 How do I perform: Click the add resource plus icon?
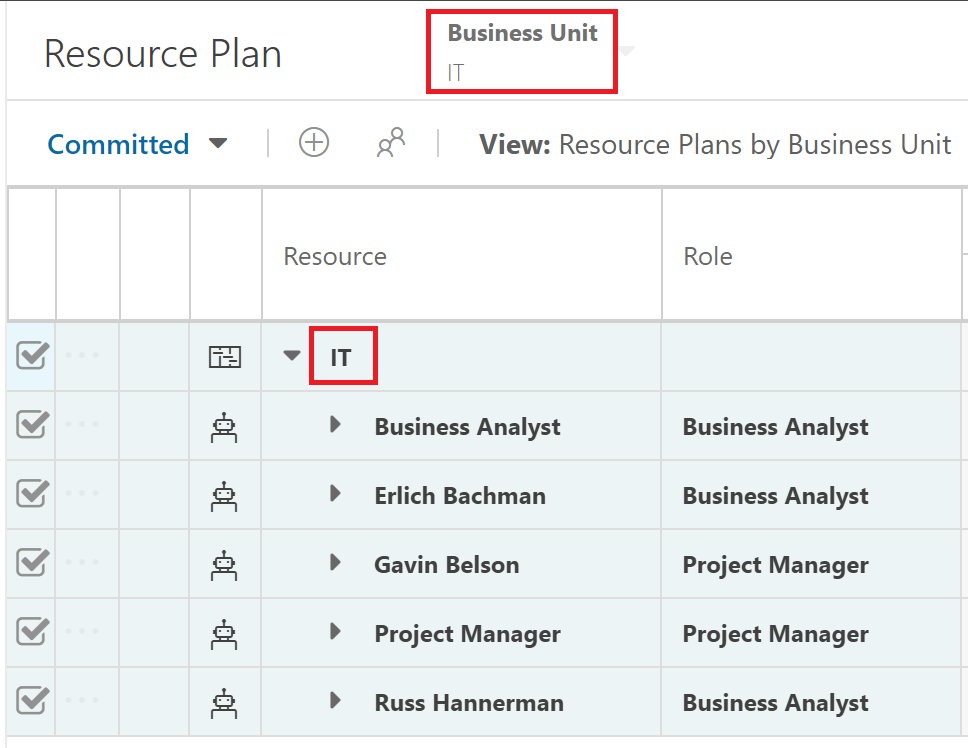(314, 143)
